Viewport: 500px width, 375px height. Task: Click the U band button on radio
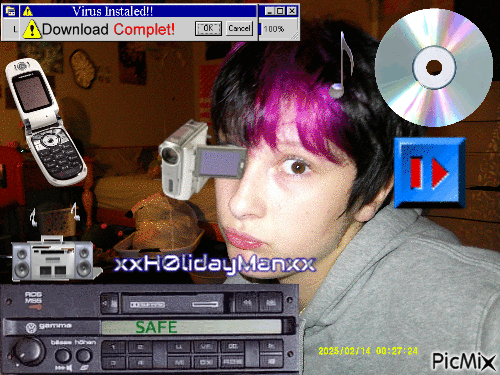coord(179,347)
